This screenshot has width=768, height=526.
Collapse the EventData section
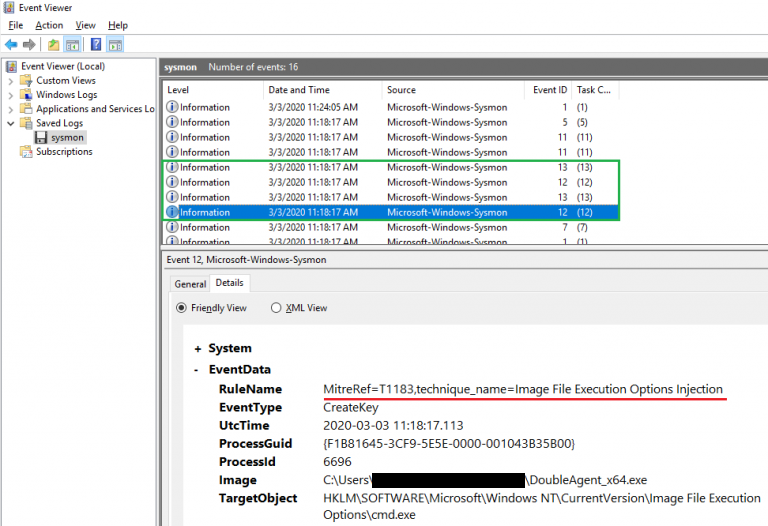click(x=198, y=369)
